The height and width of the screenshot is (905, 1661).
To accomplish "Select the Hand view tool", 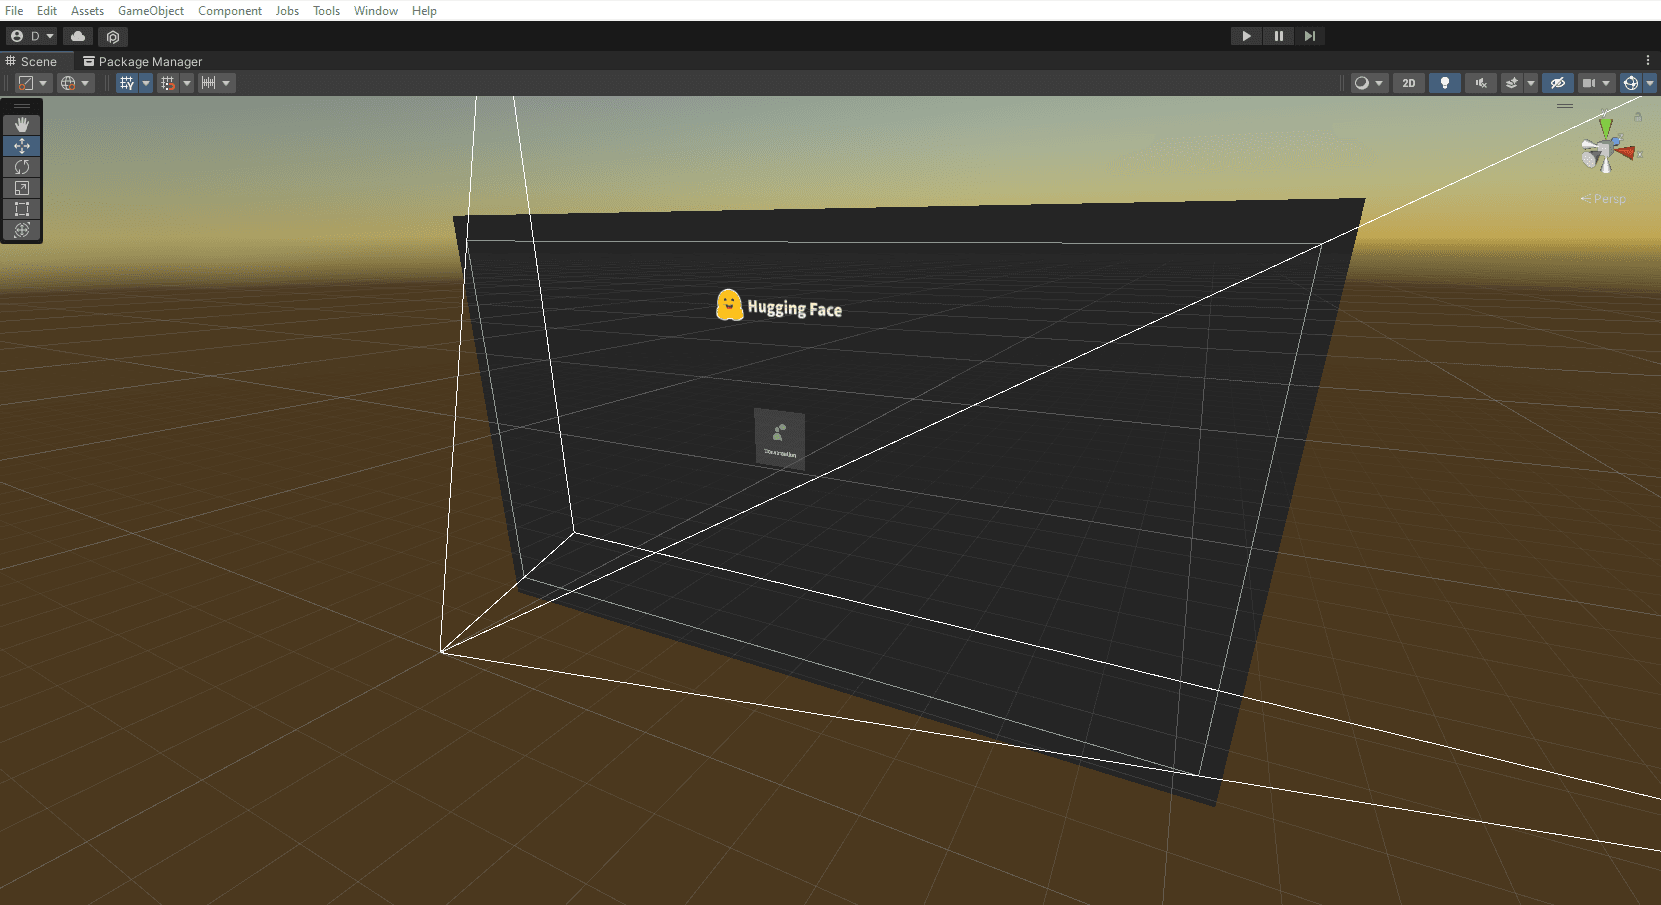I will [x=22, y=125].
